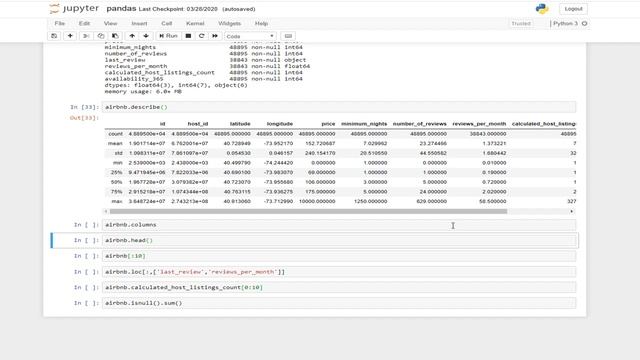640x360 pixels.
Task: Click the scrollbar left arrow of describe output
Action: point(106,211)
